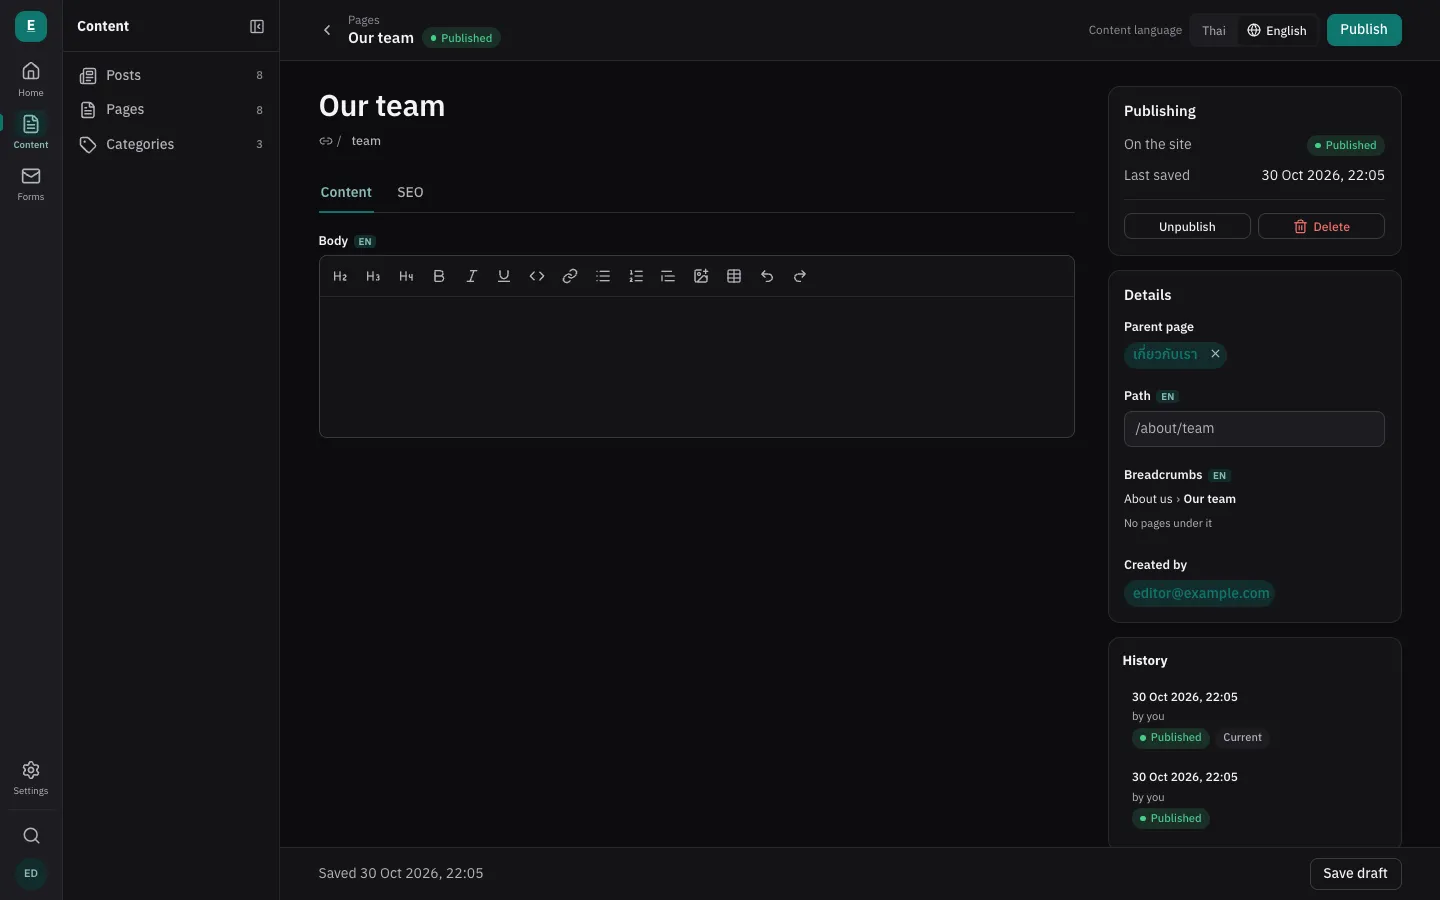Screen dimensions: 1440x900
Task: Edit the 'Our team' page title
Action: pyautogui.click(x=382, y=106)
